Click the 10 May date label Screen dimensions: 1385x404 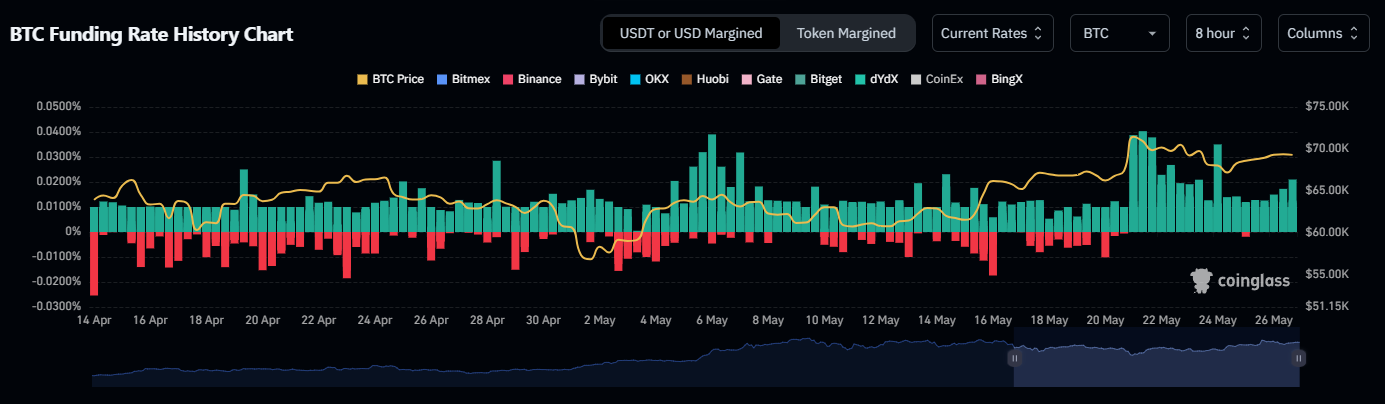coord(825,321)
